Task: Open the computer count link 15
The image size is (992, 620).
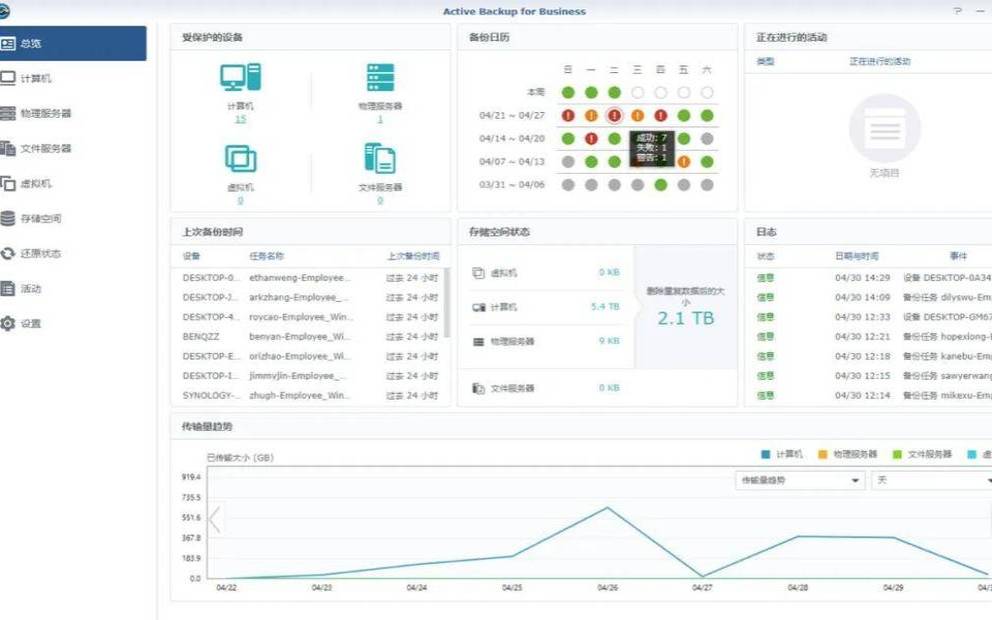Action: click(x=240, y=119)
